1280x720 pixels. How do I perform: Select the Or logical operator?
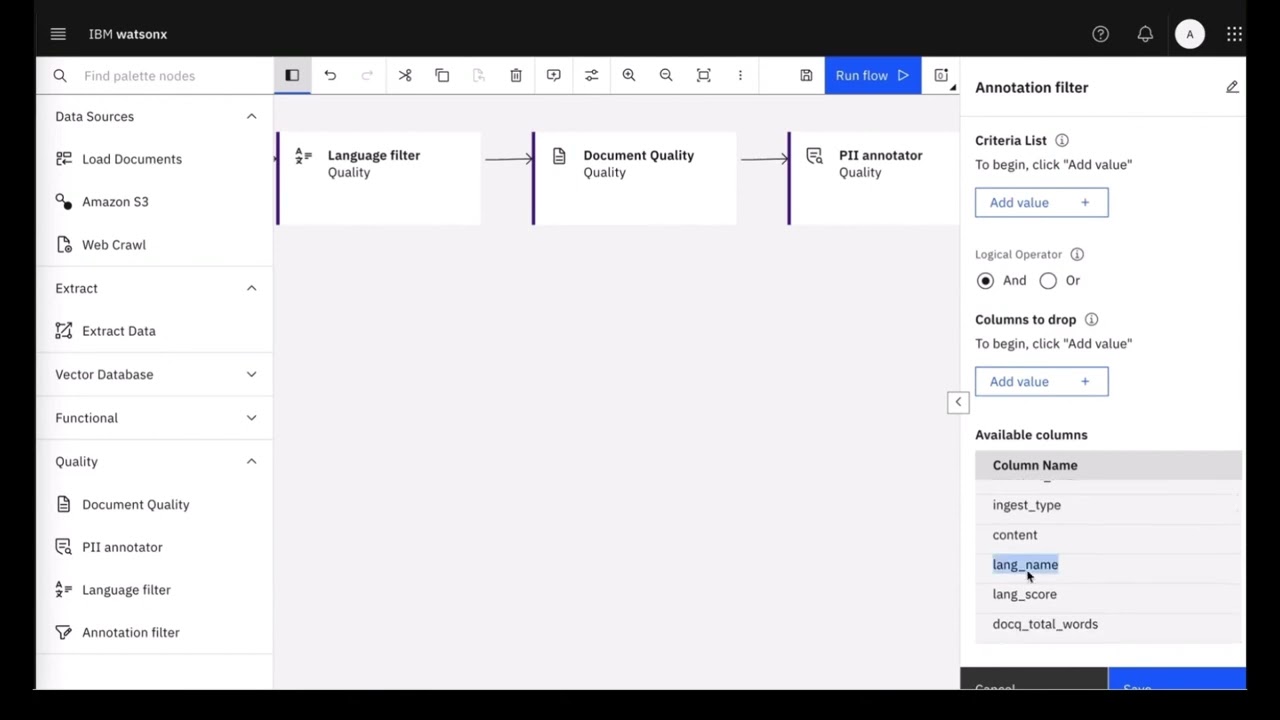(1047, 280)
